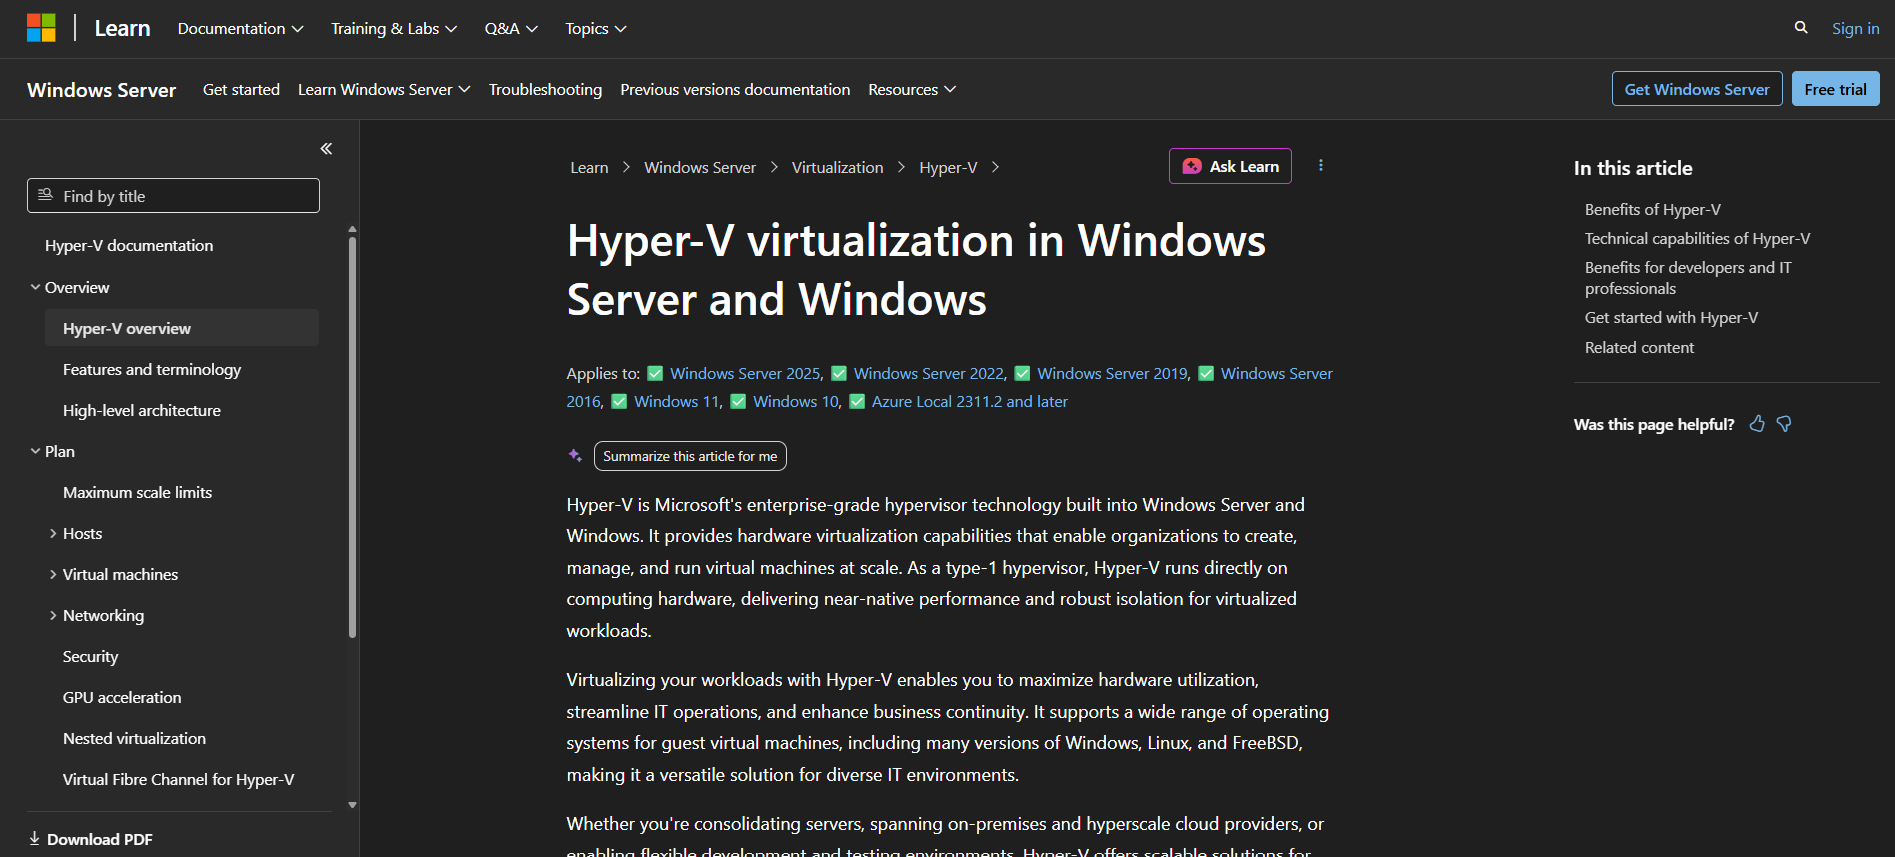Collapse the table of contents panel
The image size is (1895, 857).
[x=326, y=149]
